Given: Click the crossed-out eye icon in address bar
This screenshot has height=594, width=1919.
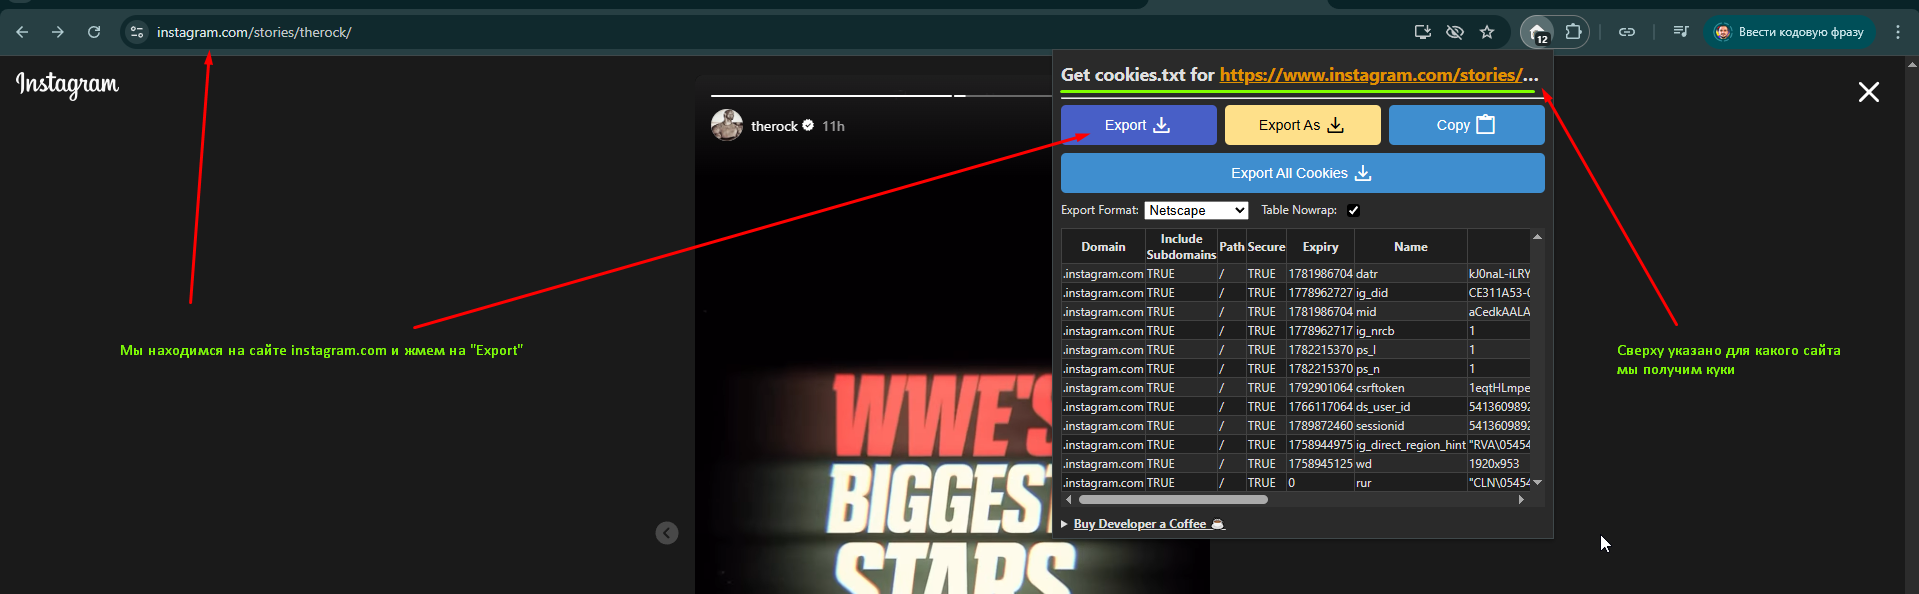Looking at the screenshot, I should tap(1455, 32).
